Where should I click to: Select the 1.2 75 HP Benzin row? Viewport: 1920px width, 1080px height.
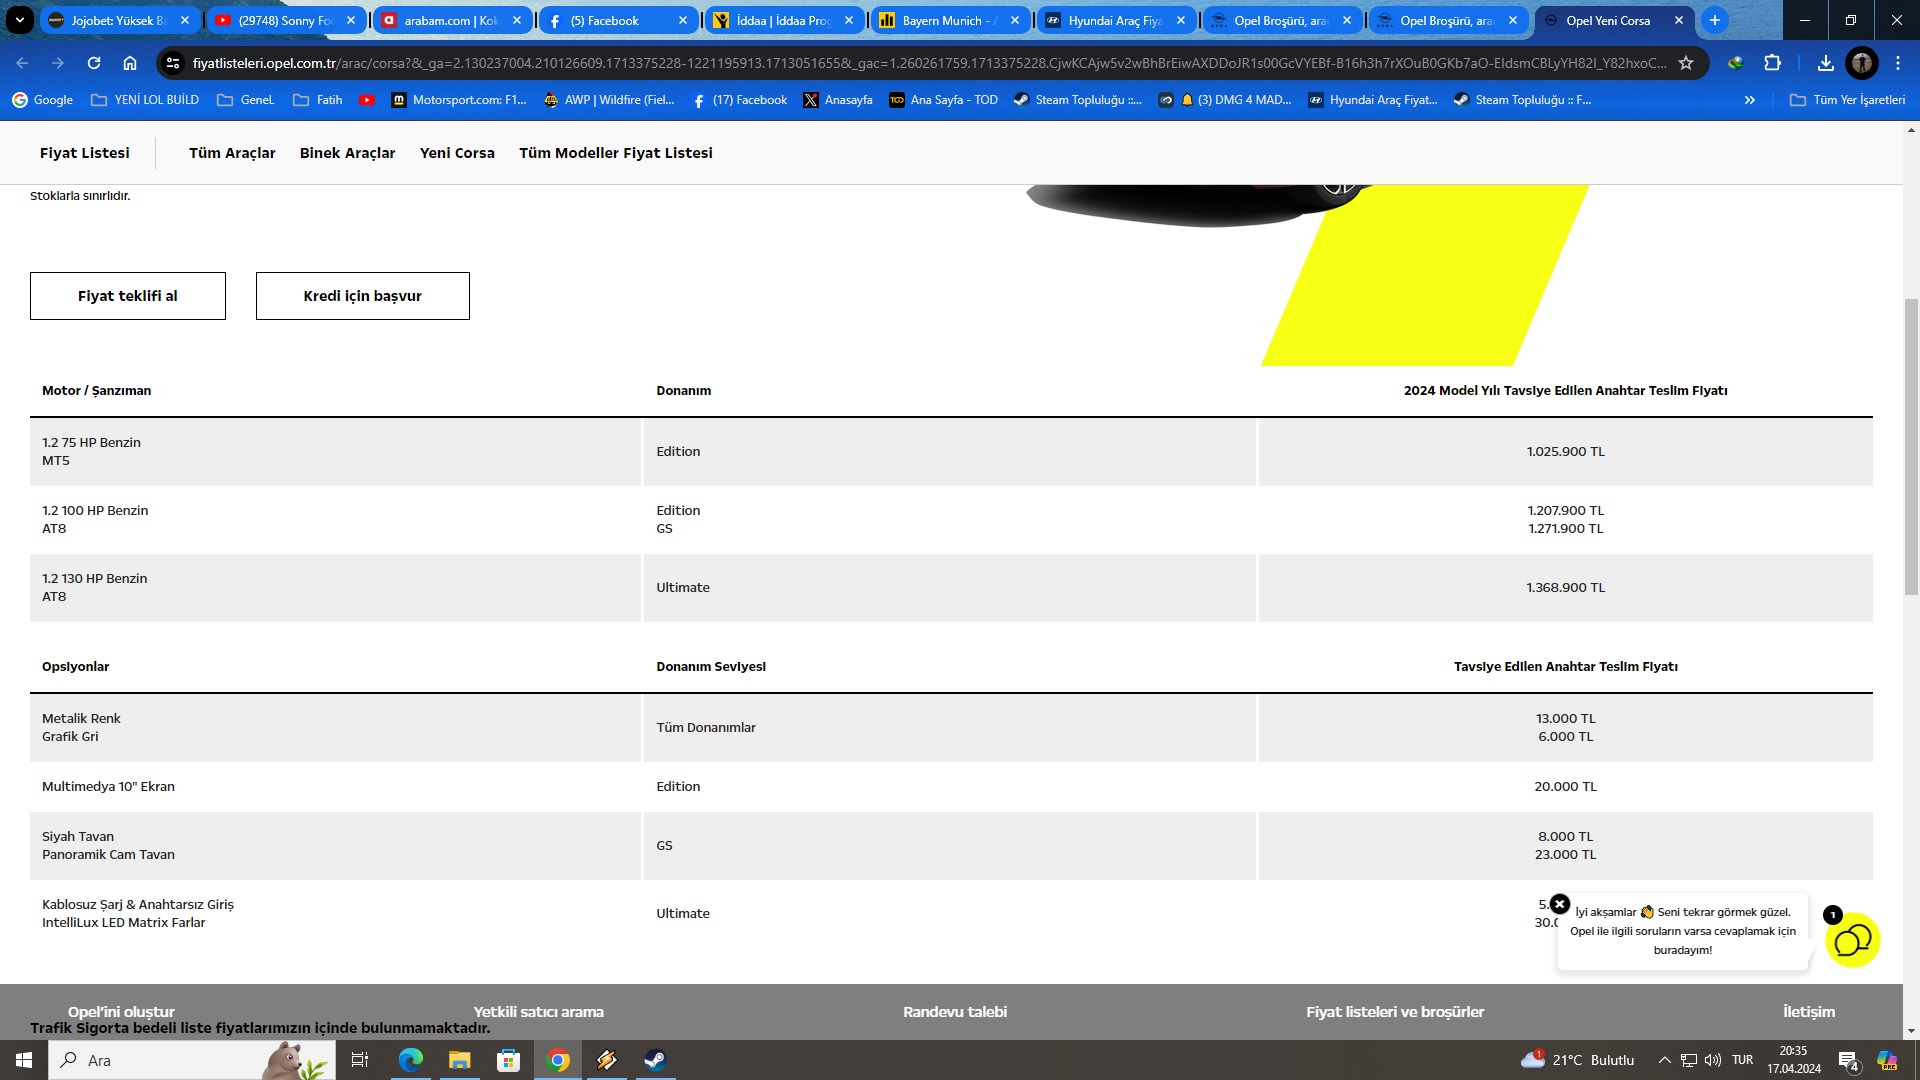tap(951, 452)
